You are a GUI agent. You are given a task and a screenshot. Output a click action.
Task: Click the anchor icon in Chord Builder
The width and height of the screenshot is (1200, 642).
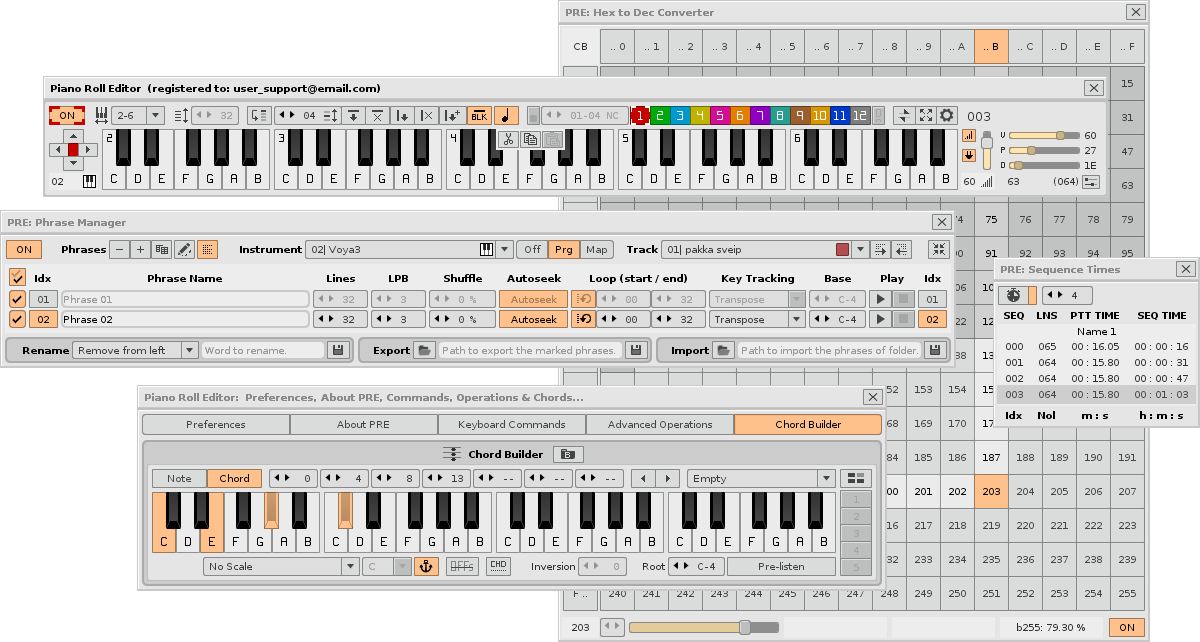tap(427, 567)
